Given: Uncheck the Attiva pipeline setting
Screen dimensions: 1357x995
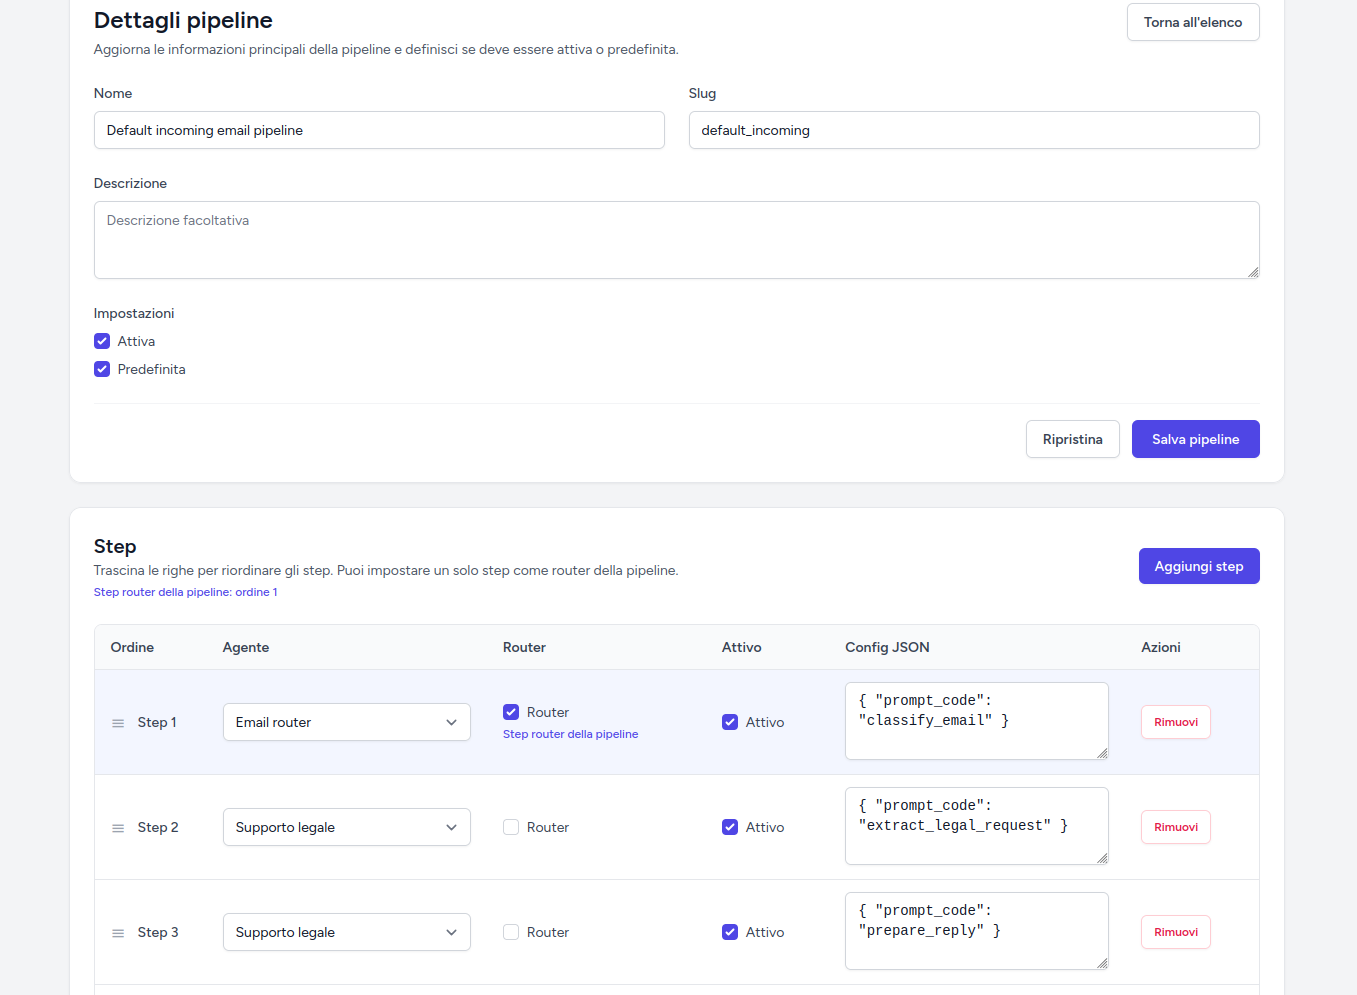Looking at the screenshot, I should [x=102, y=341].
